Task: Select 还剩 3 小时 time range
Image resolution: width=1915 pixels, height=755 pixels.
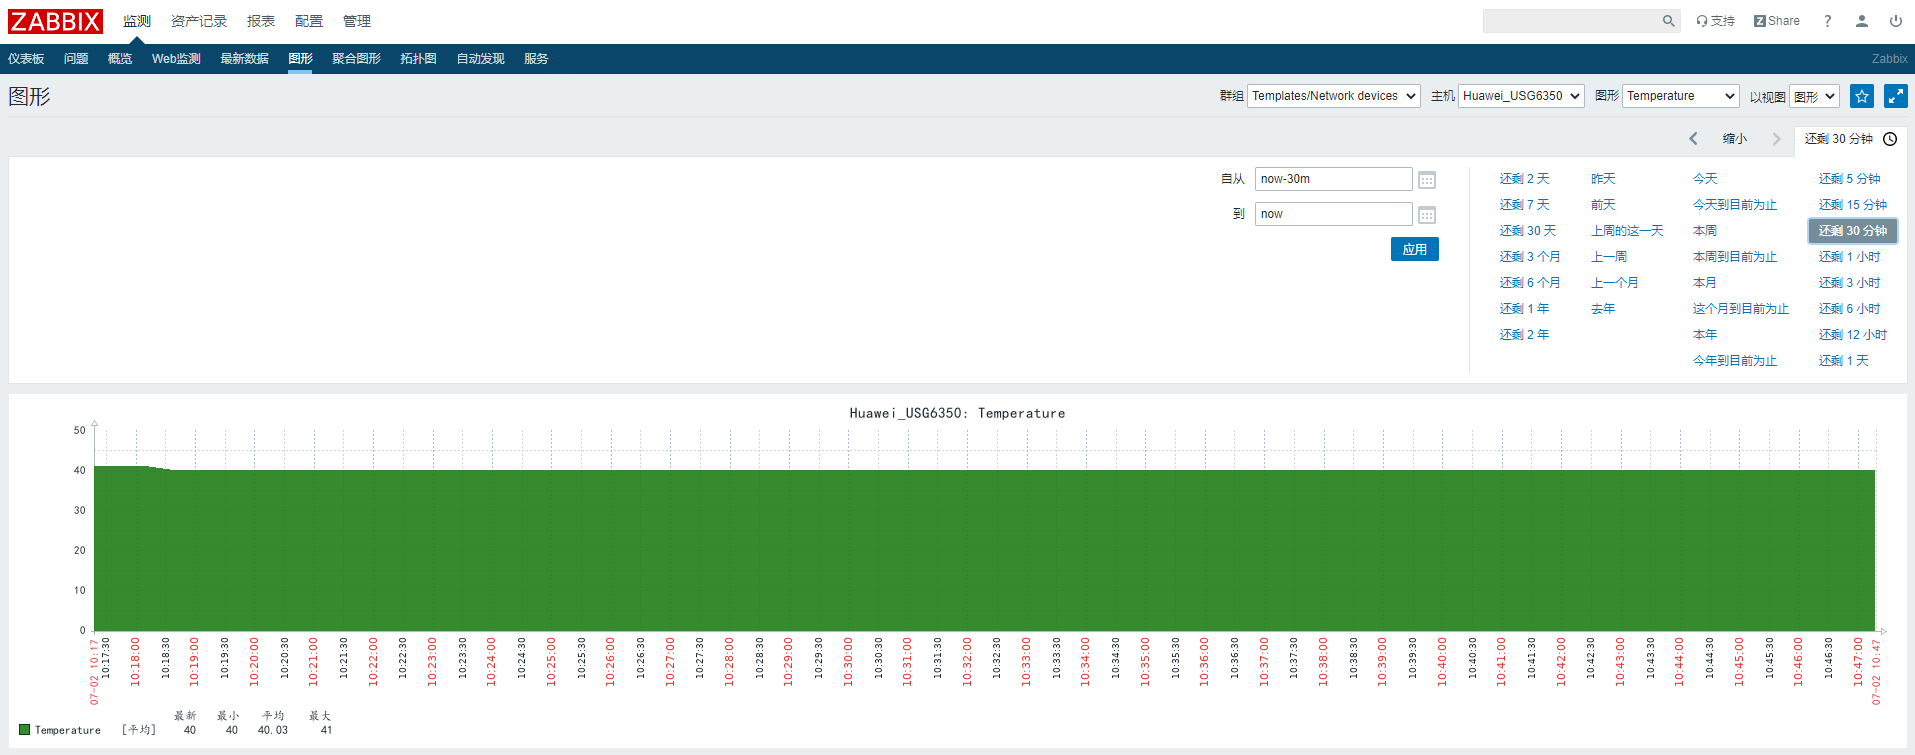Action: coord(1850,283)
